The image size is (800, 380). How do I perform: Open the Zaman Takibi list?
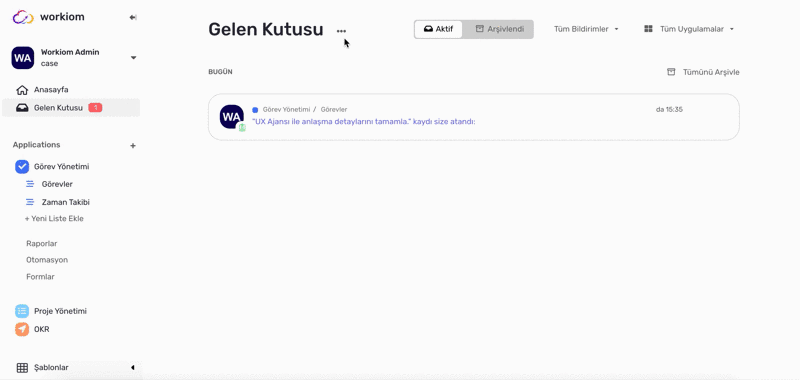point(66,202)
